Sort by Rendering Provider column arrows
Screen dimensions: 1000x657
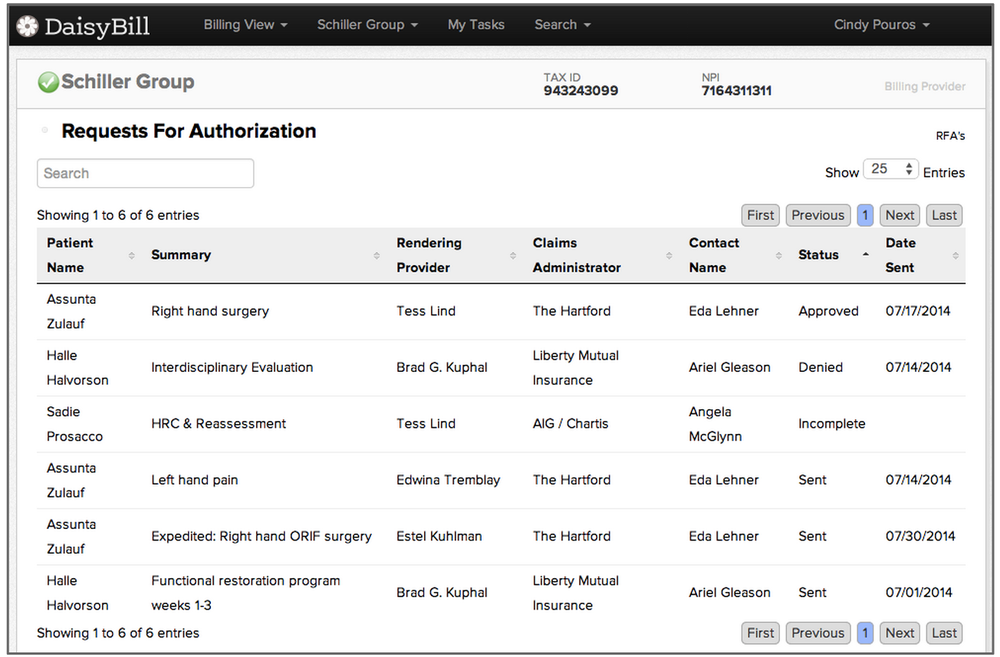(513, 256)
